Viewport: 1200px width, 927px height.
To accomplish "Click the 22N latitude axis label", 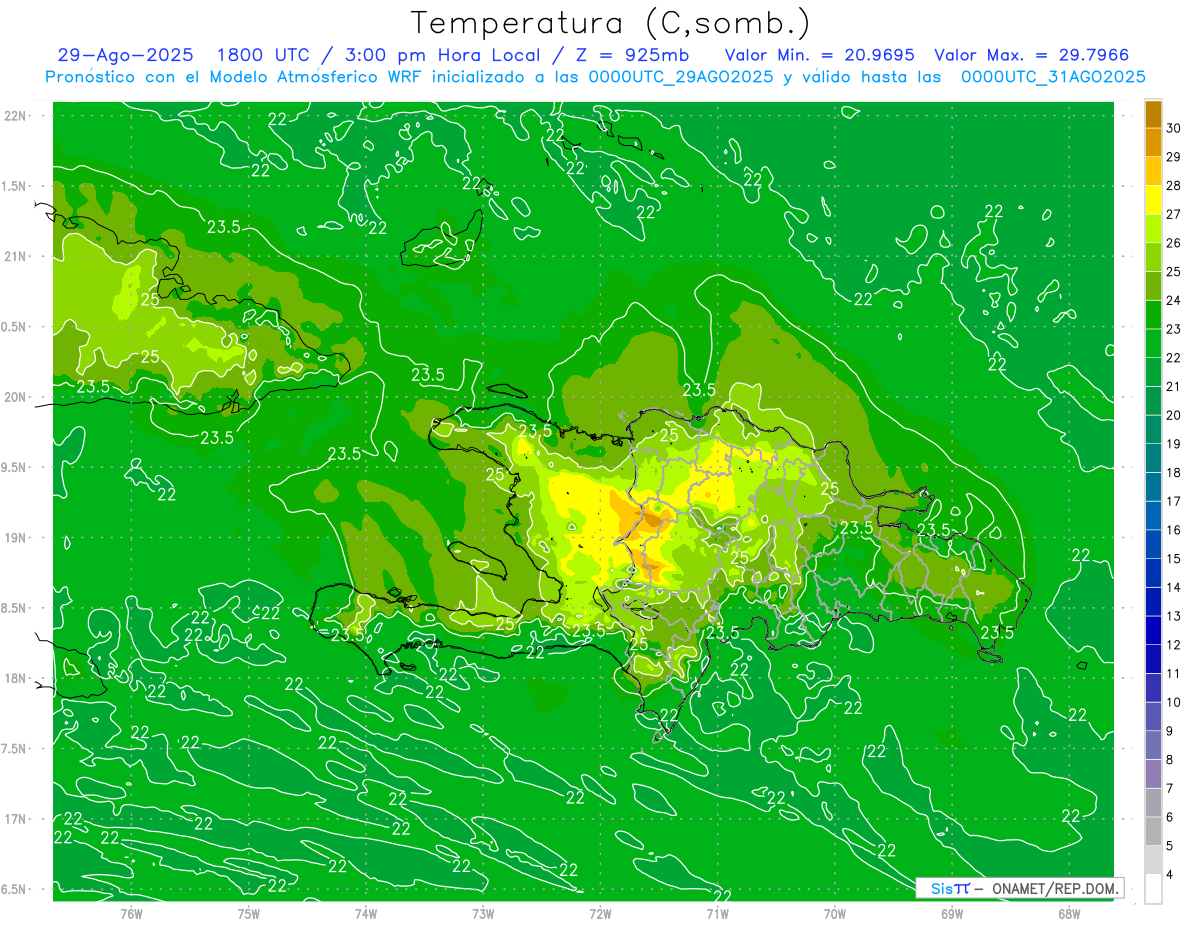I will tap(15, 115).
